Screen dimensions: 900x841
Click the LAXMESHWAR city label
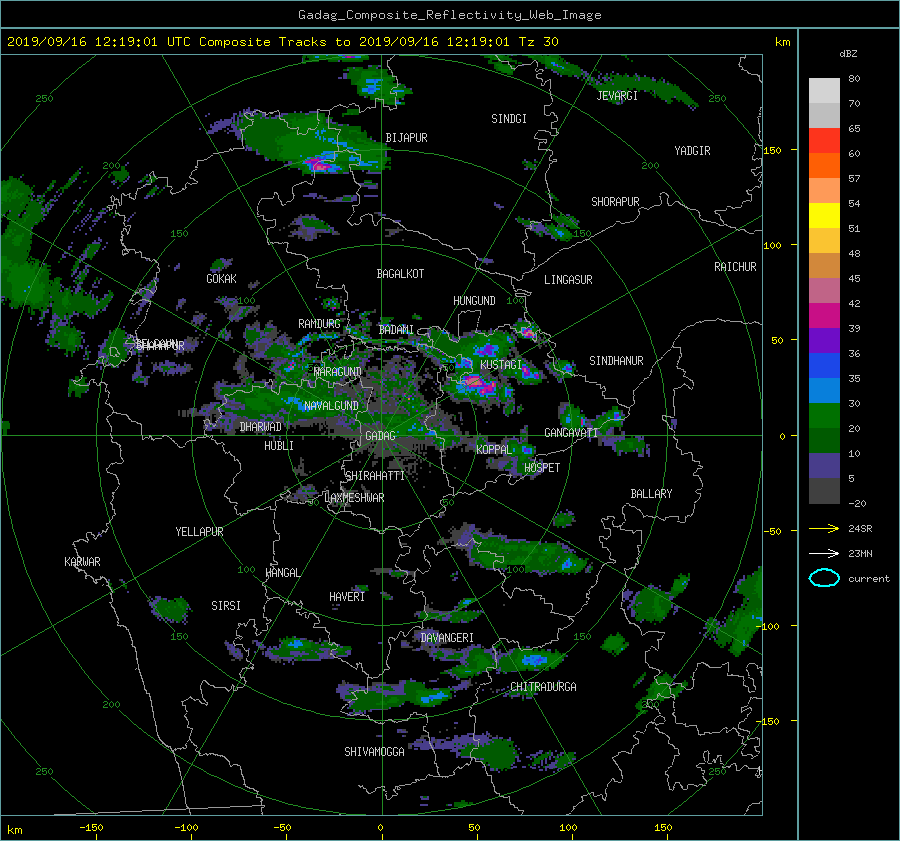point(354,498)
